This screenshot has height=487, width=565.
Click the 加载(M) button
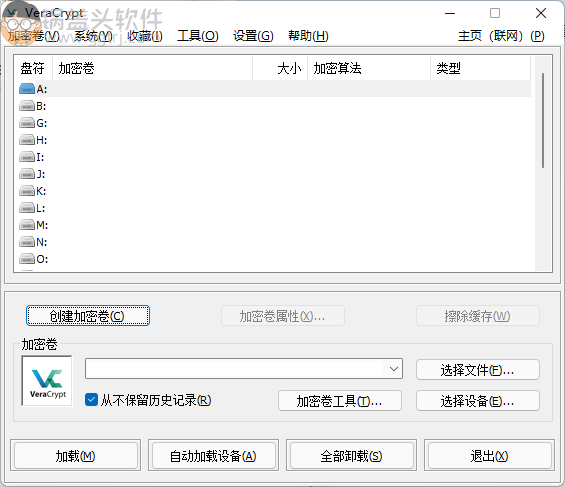click(x=76, y=456)
